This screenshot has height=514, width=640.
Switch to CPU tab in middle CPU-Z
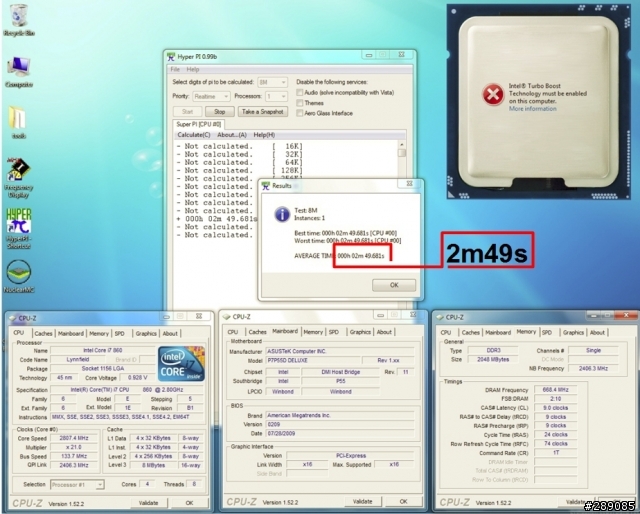point(233,332)
